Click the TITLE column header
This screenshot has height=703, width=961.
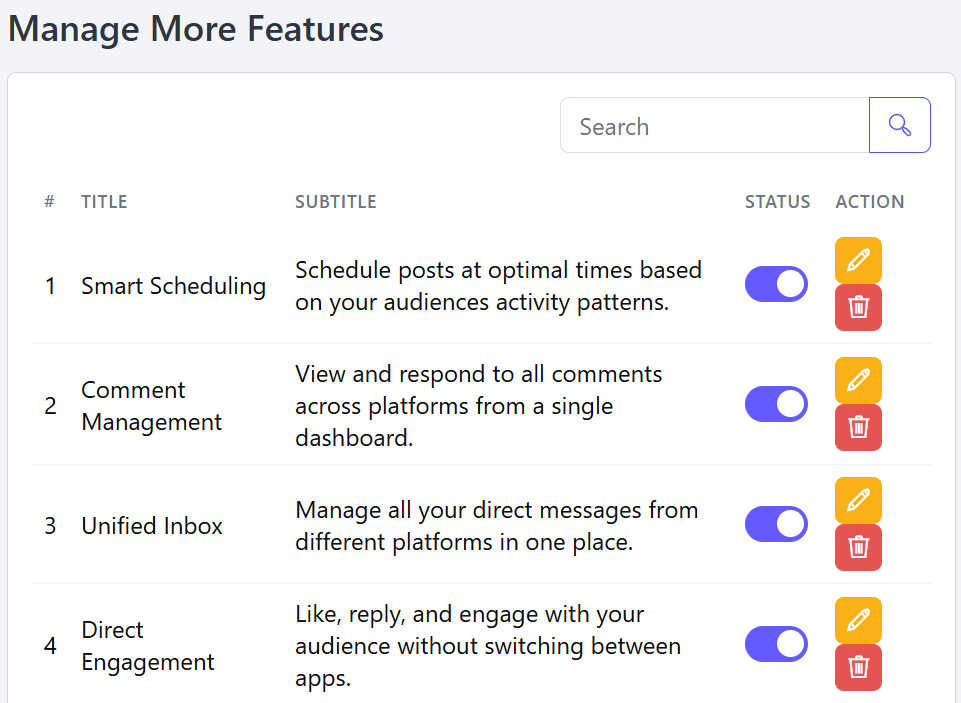coord(104,202)
